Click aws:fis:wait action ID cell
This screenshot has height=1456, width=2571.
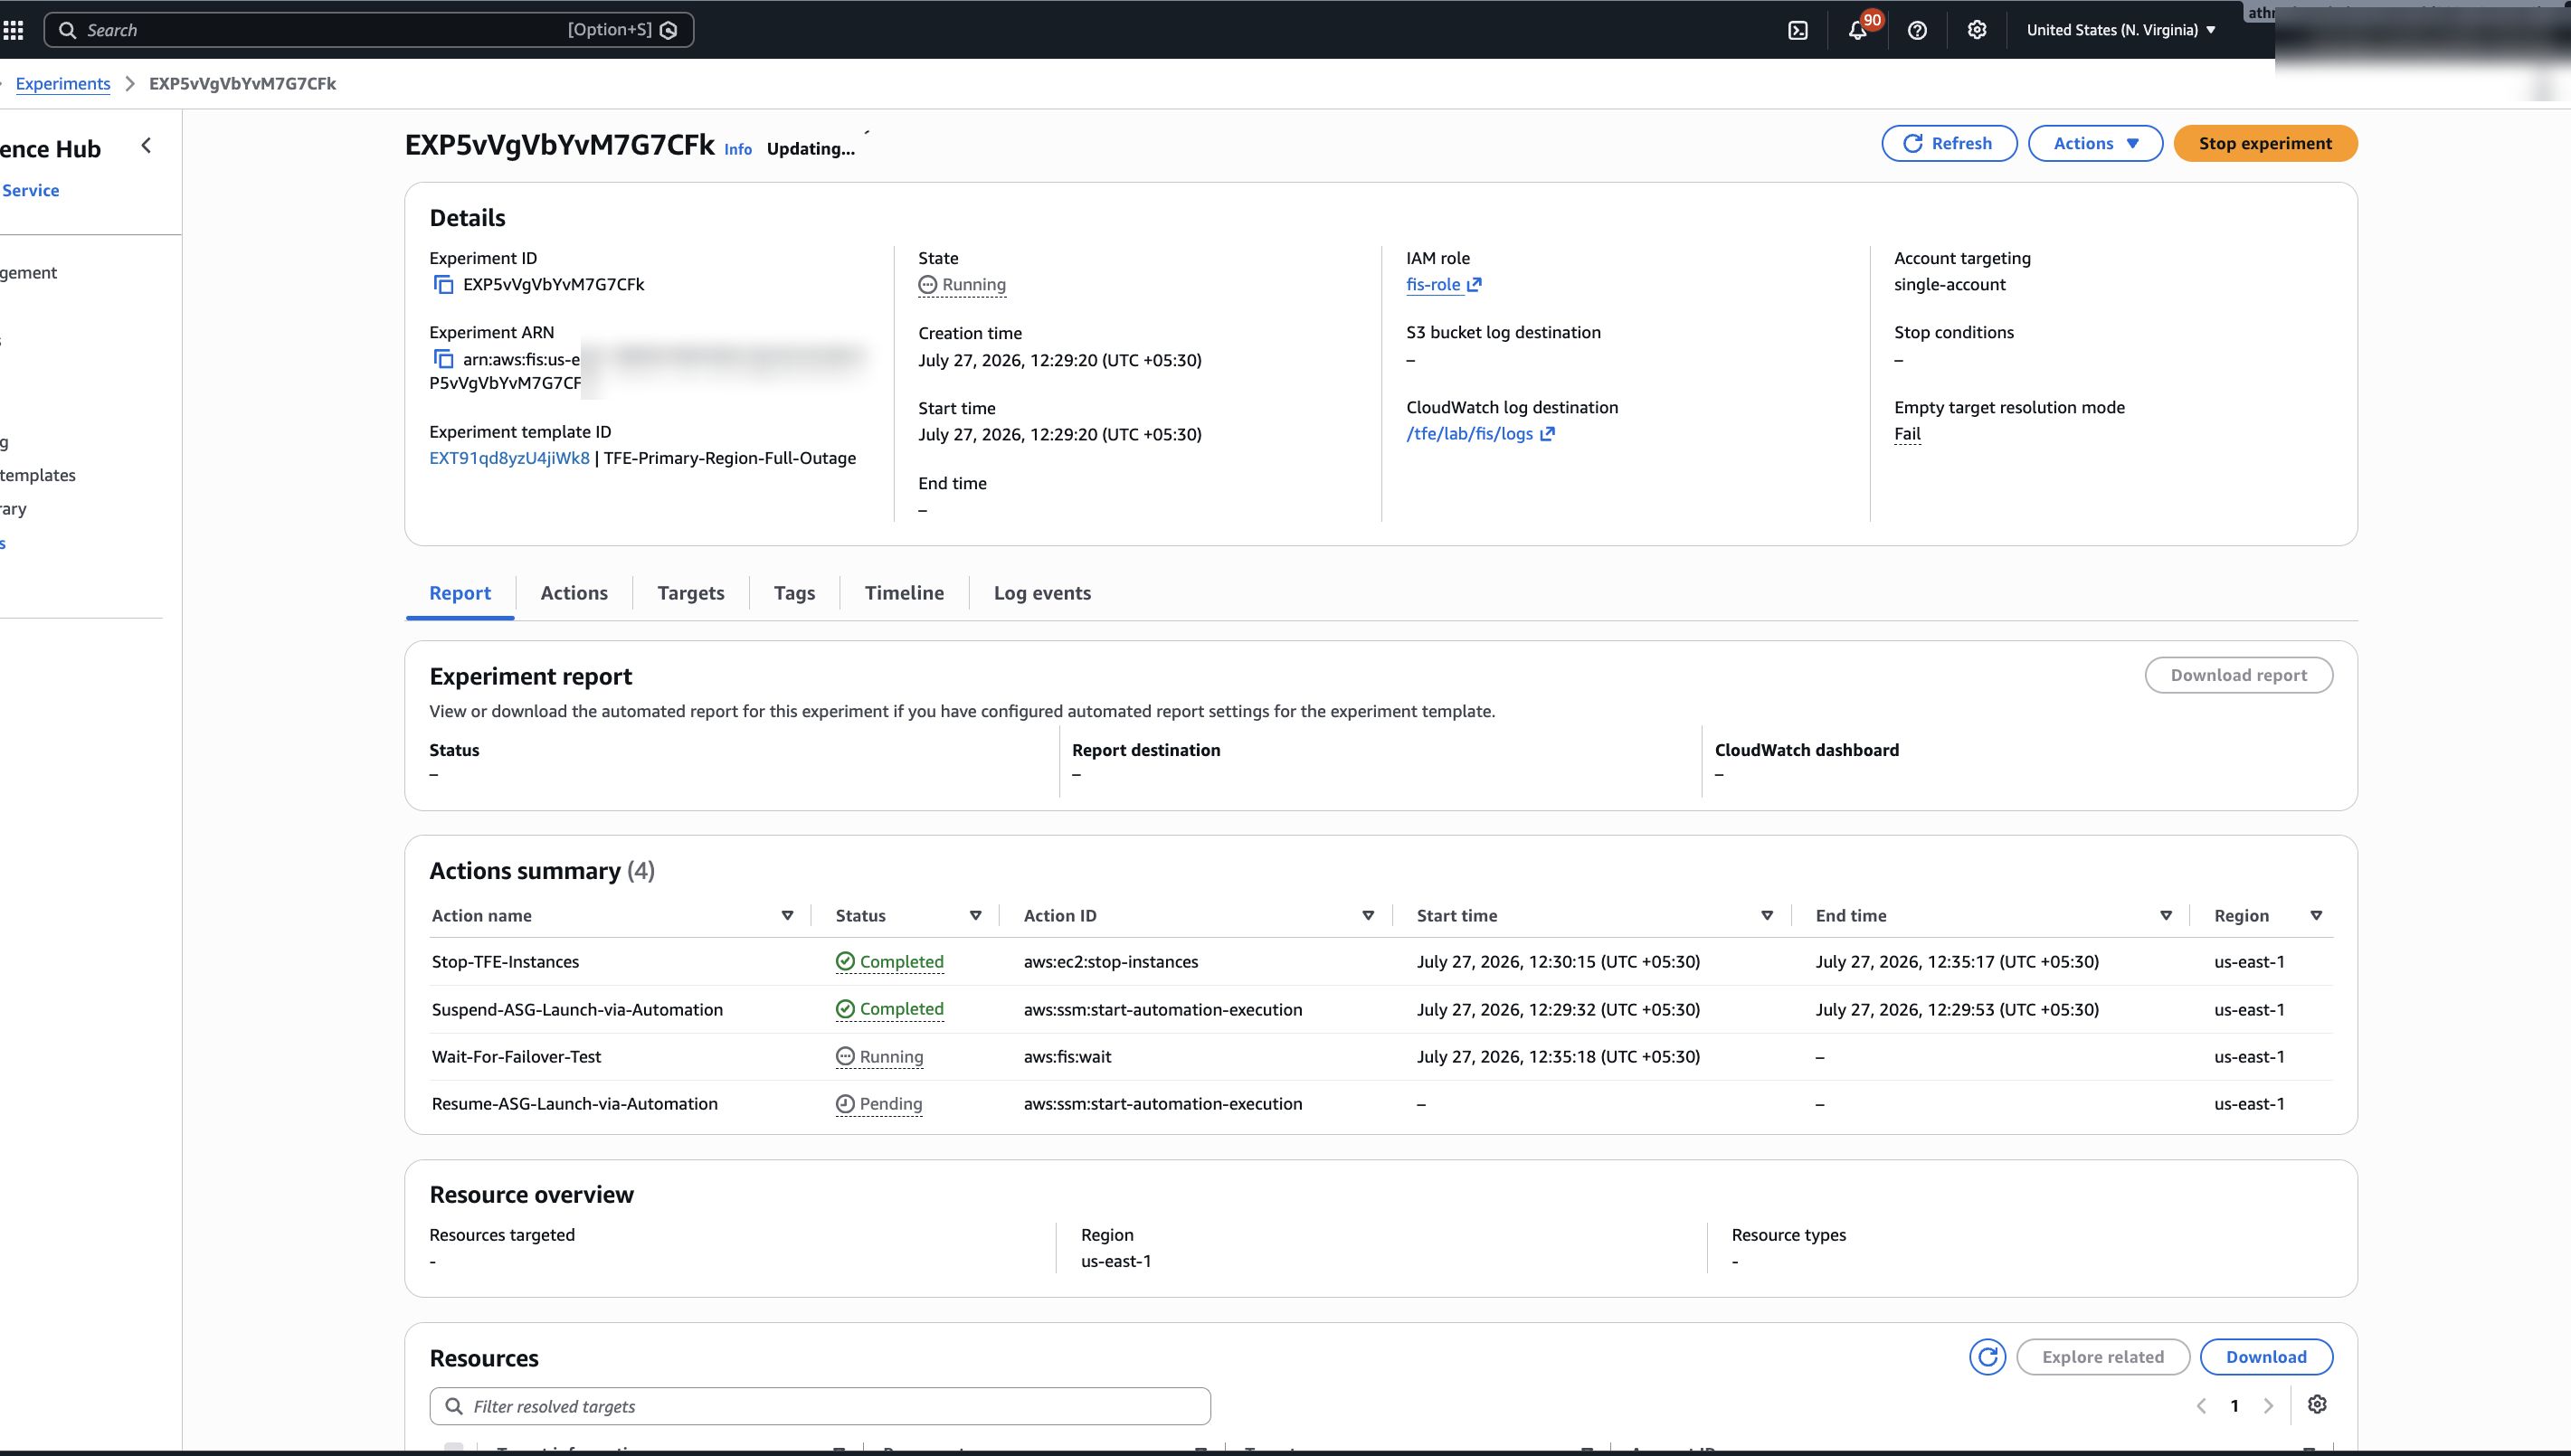[x=1067, y=1057]
